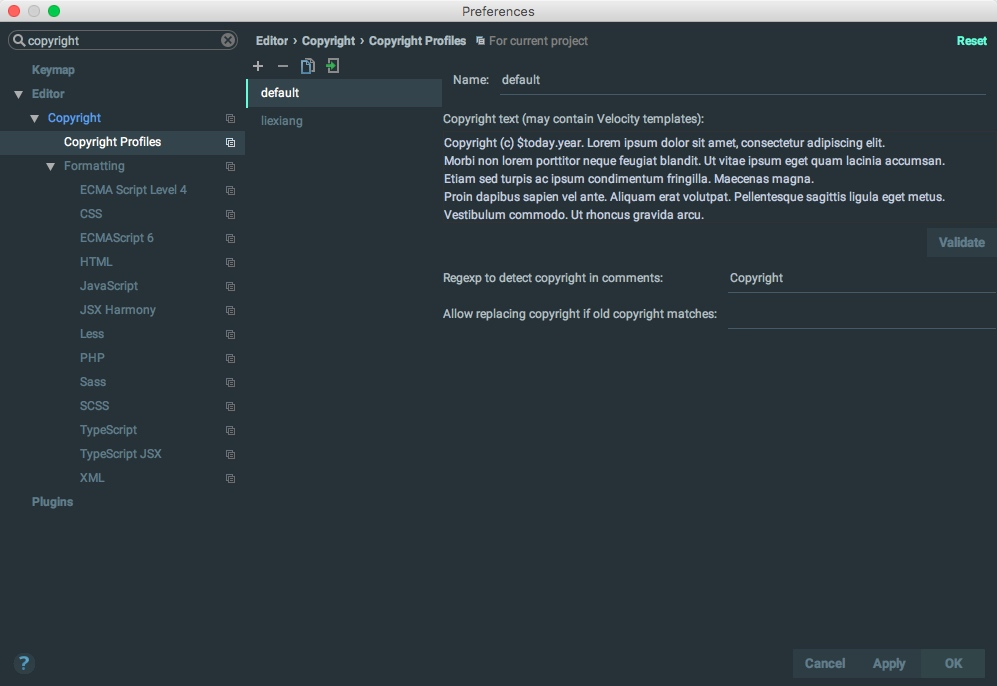
Task: Confirm with the OK button
Action: (x=953, y=663)
